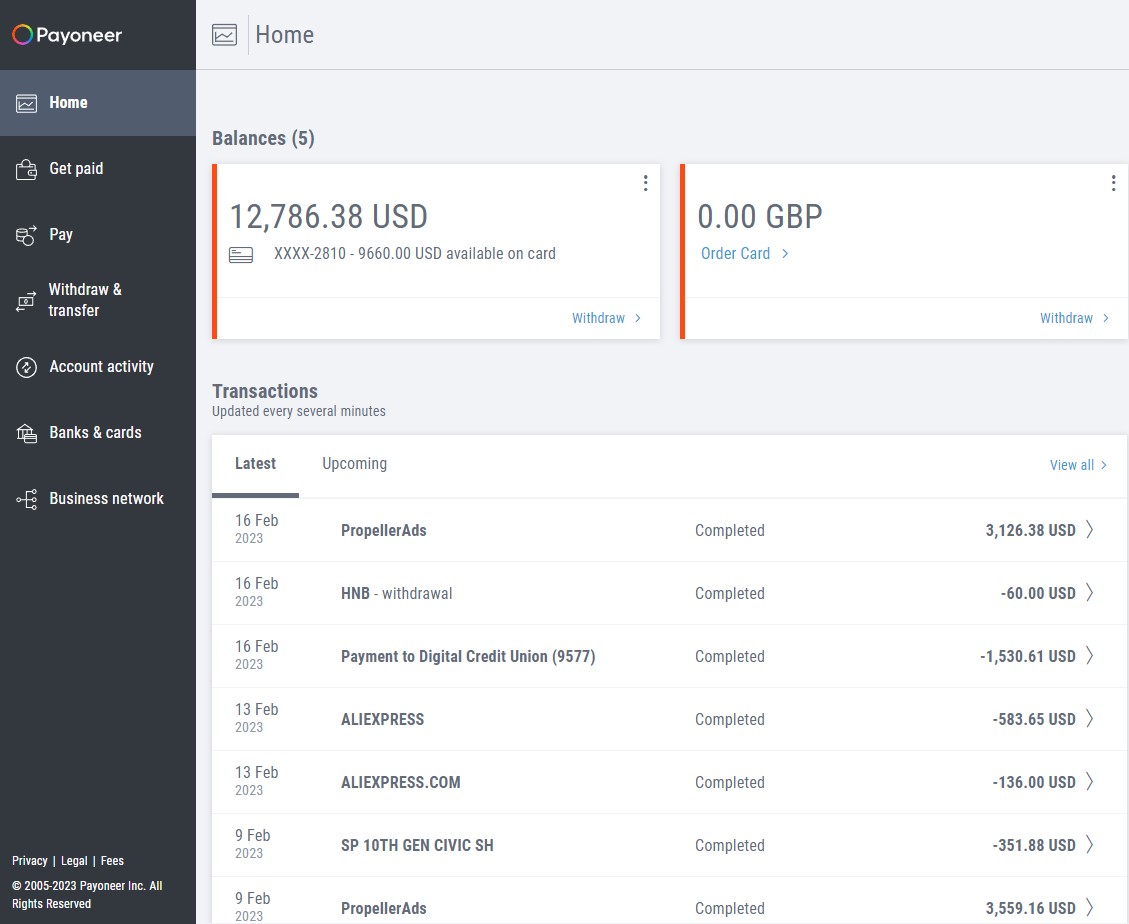Click View all transactions link
1129x924 pixels.
pos(1078,465)
